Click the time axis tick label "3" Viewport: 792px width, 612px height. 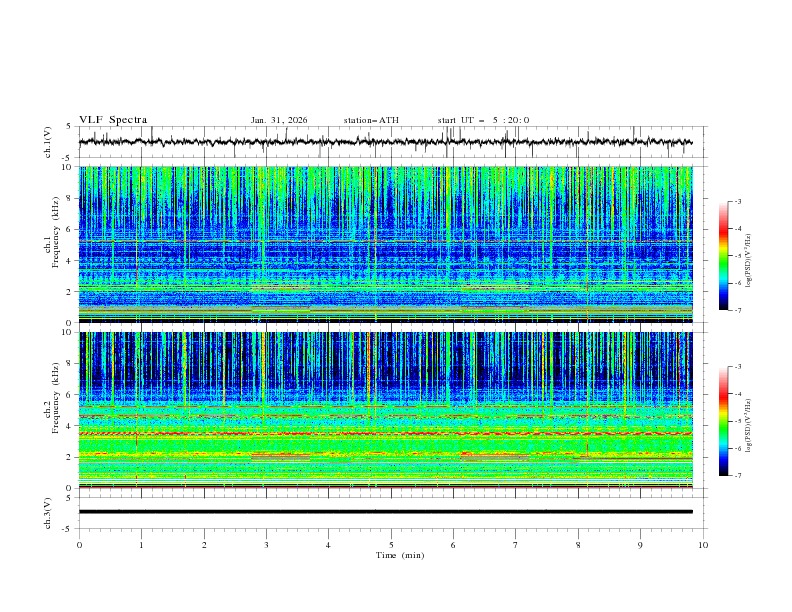click(x=266, y=545)
